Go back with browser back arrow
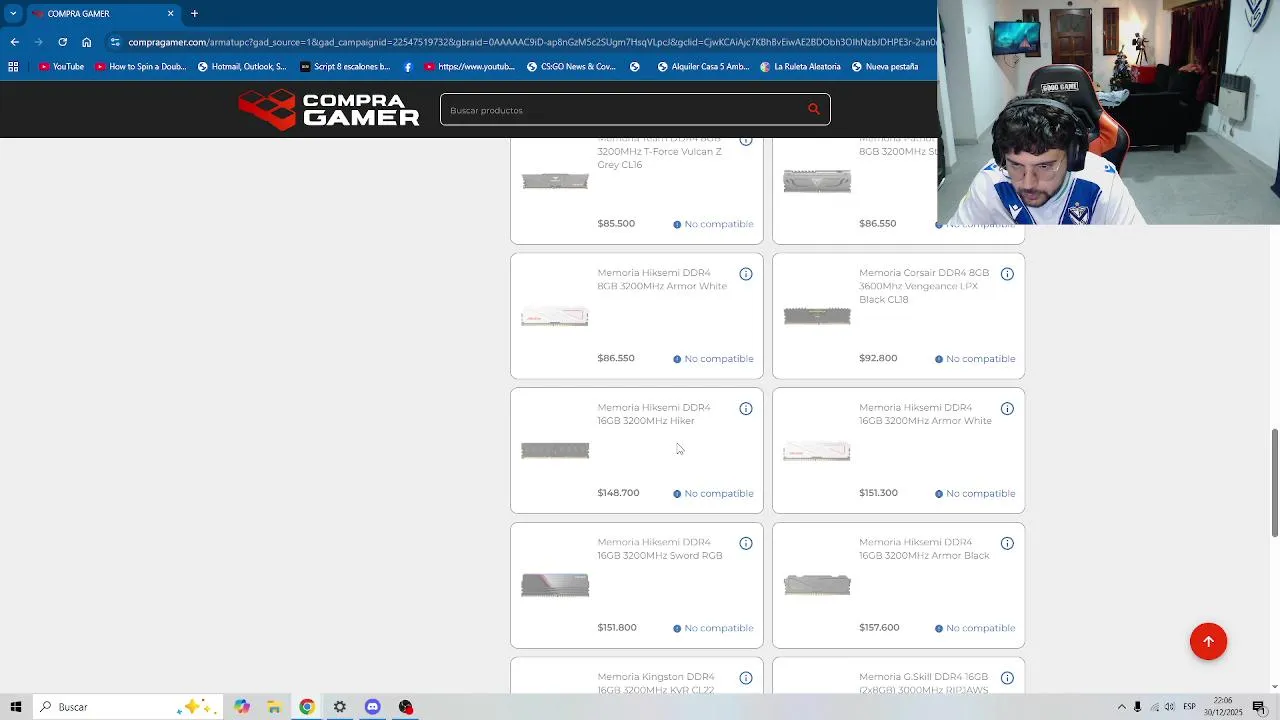The image size is (1280, 720). pos(14,42)
